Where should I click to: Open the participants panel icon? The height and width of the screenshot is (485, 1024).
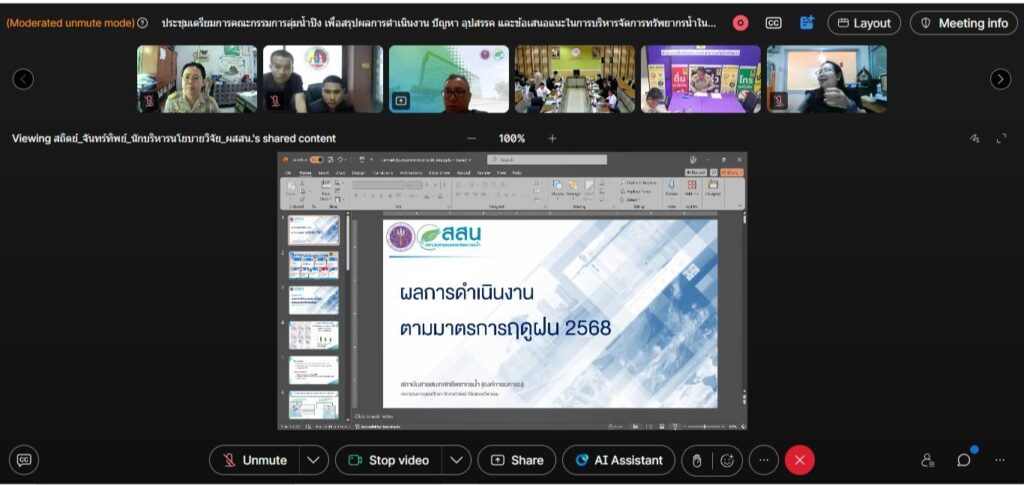click(928, 460)
